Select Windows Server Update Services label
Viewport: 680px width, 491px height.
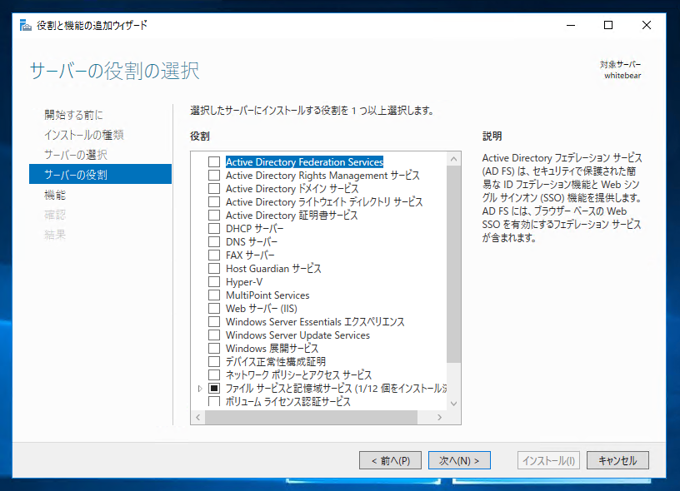[298, 335]
